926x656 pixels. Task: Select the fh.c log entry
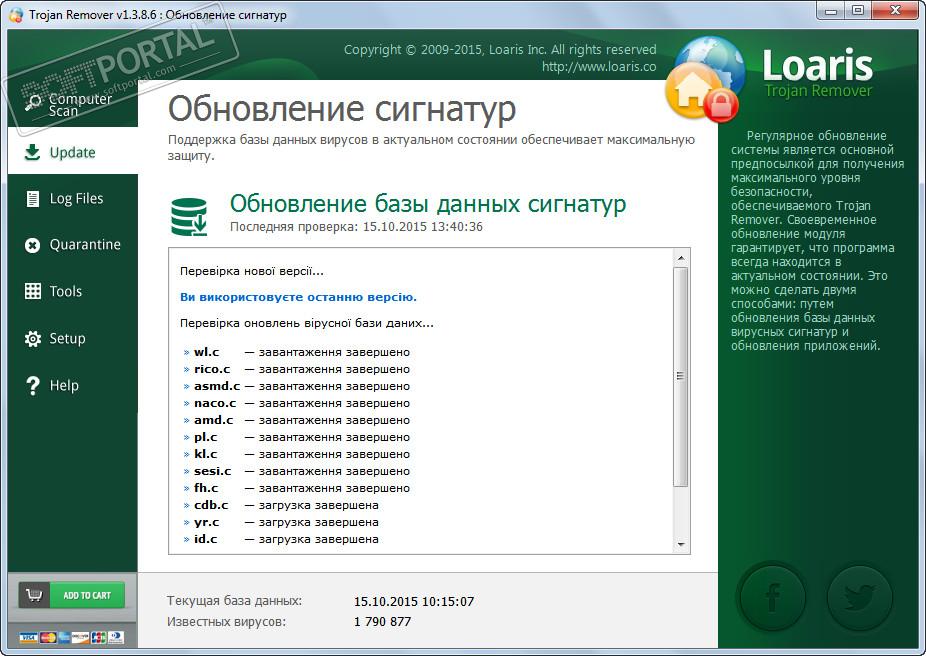tap(296, 488)
